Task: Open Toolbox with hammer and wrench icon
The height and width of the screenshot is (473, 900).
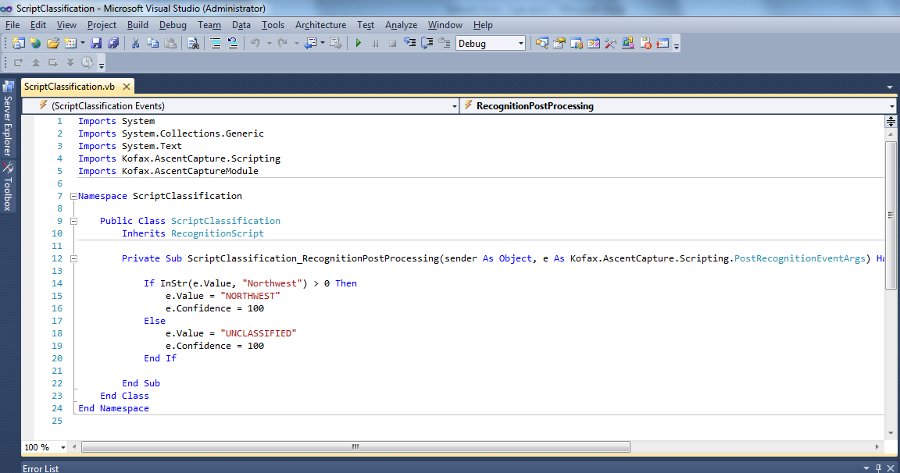Action: pyautogui.click(x=611, y=44)
